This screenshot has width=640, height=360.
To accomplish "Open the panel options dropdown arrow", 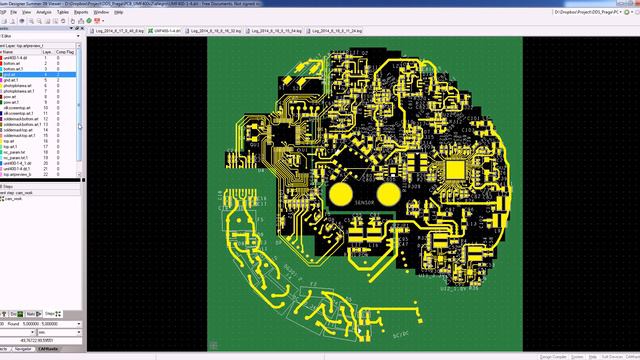I will 71,28.
